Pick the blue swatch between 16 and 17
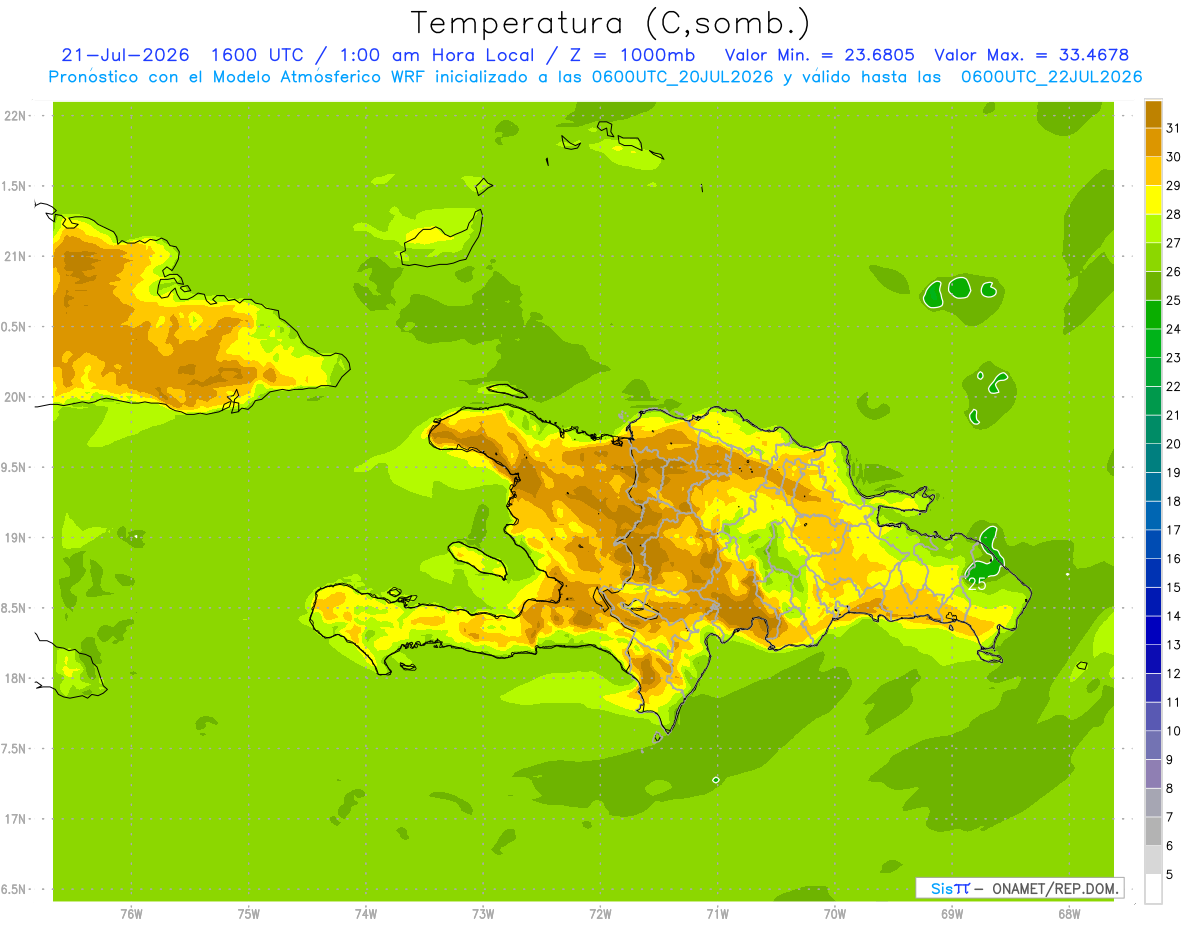The width and height of the screenshot is (1200, 927). click(1153, 544)
